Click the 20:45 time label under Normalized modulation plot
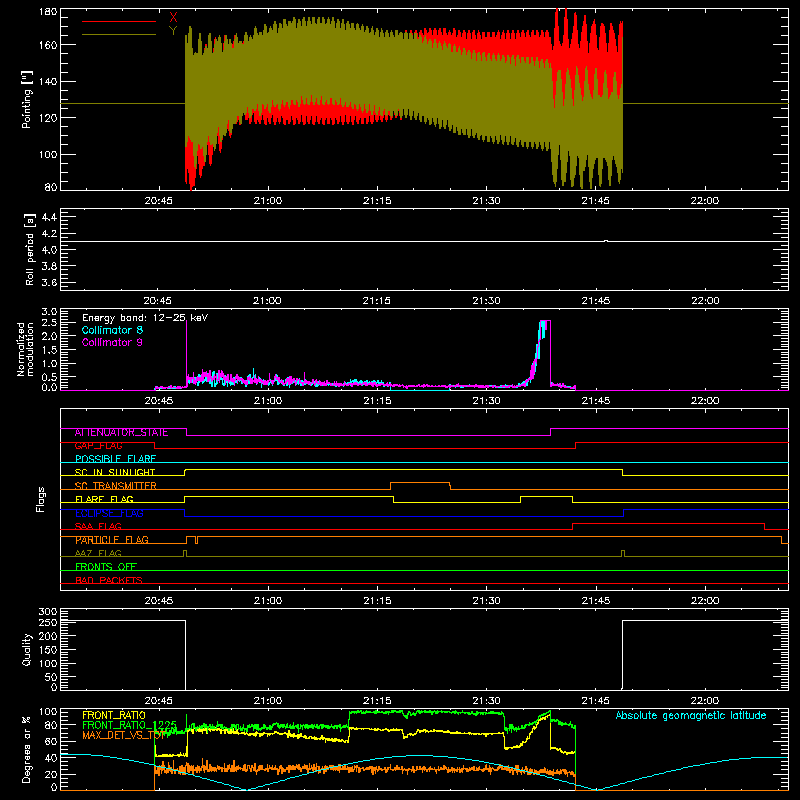The image size is (800, 800). coord(159,401)
